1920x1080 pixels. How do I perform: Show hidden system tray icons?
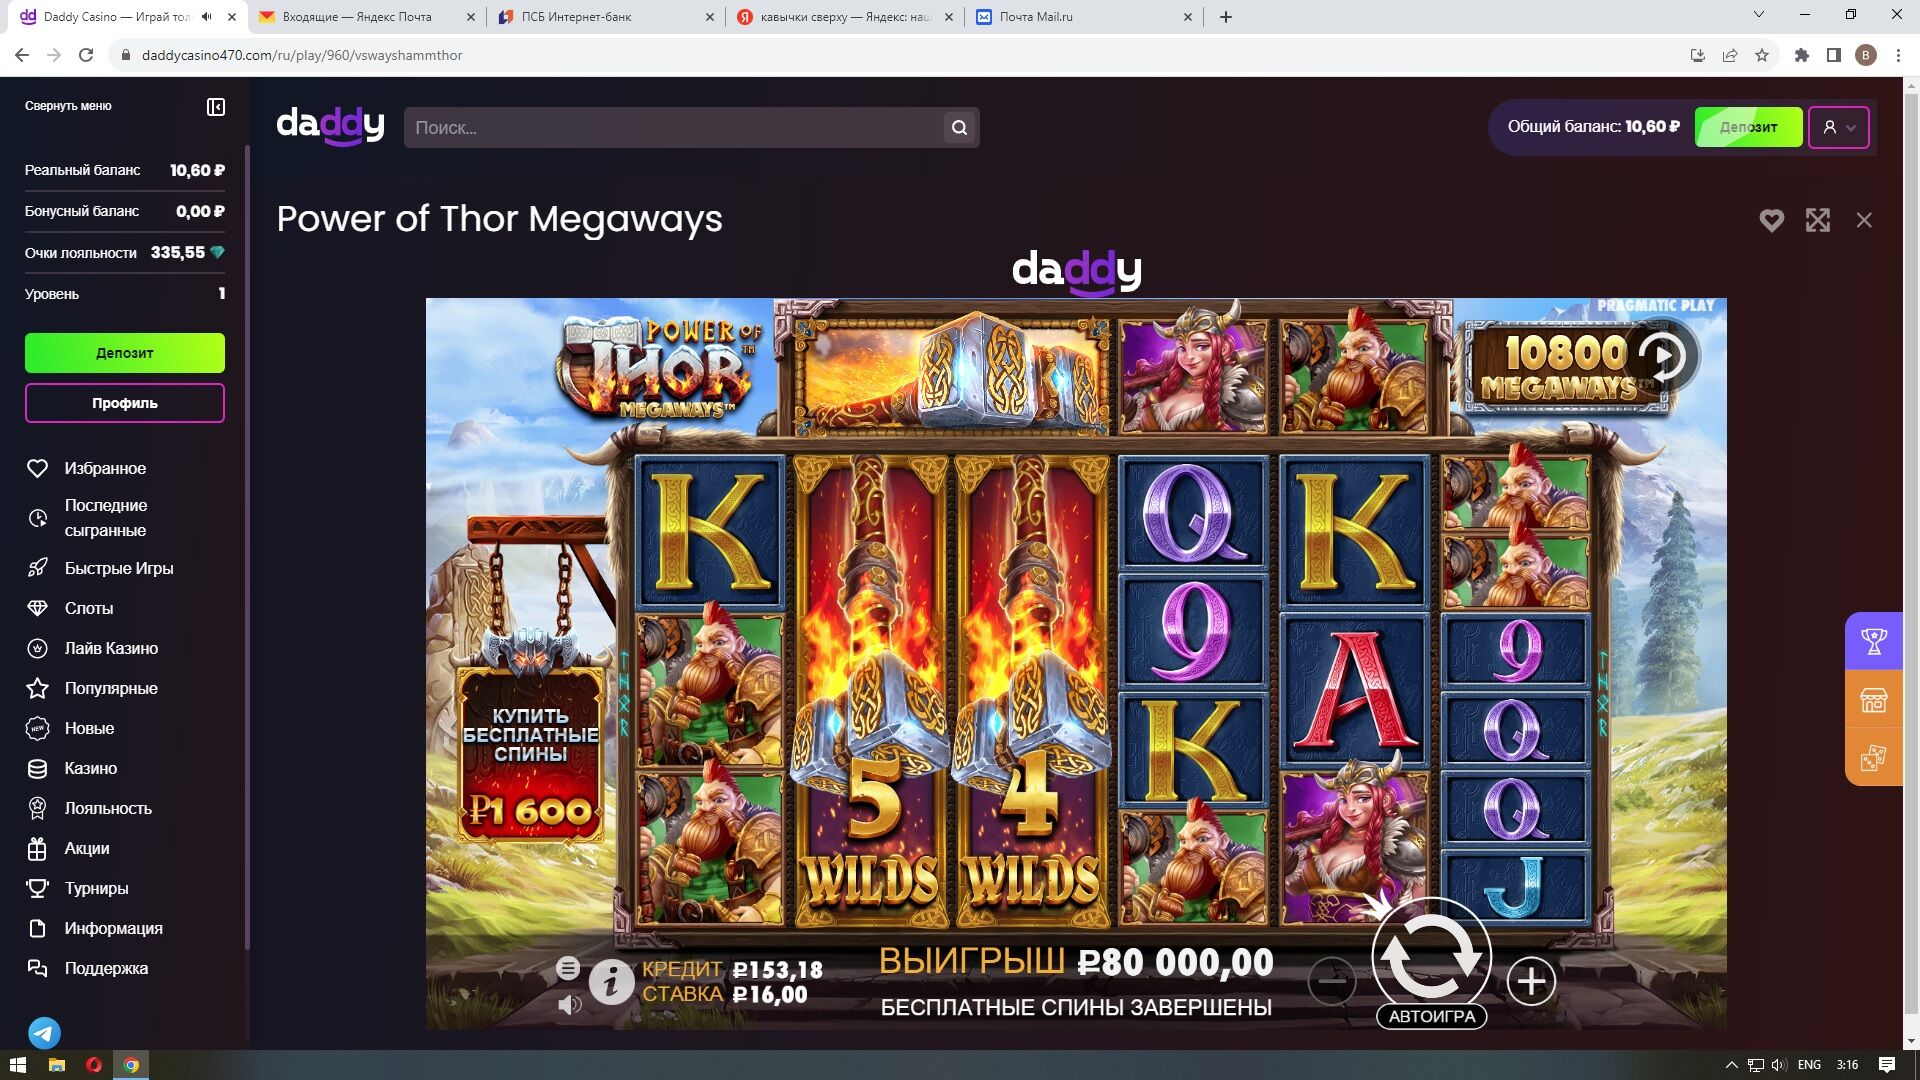click(1730, 1065)
